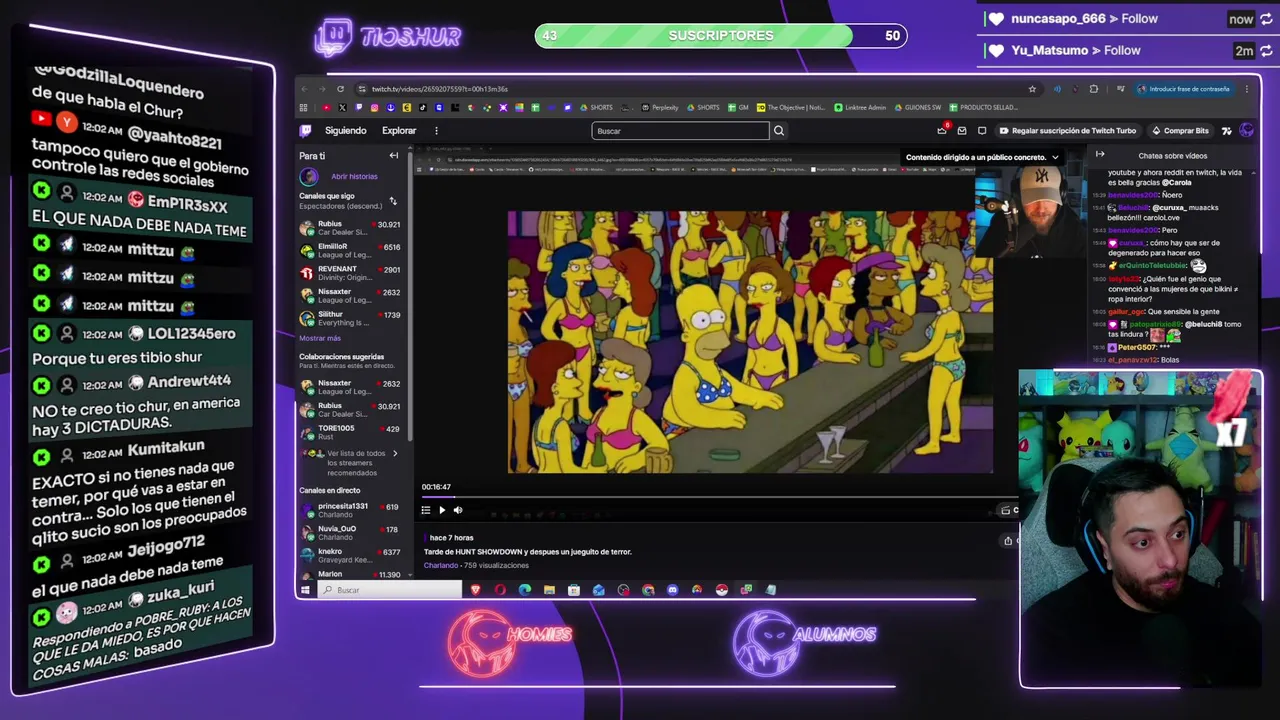Open File Explorer from taskbar

coord(549,590)
